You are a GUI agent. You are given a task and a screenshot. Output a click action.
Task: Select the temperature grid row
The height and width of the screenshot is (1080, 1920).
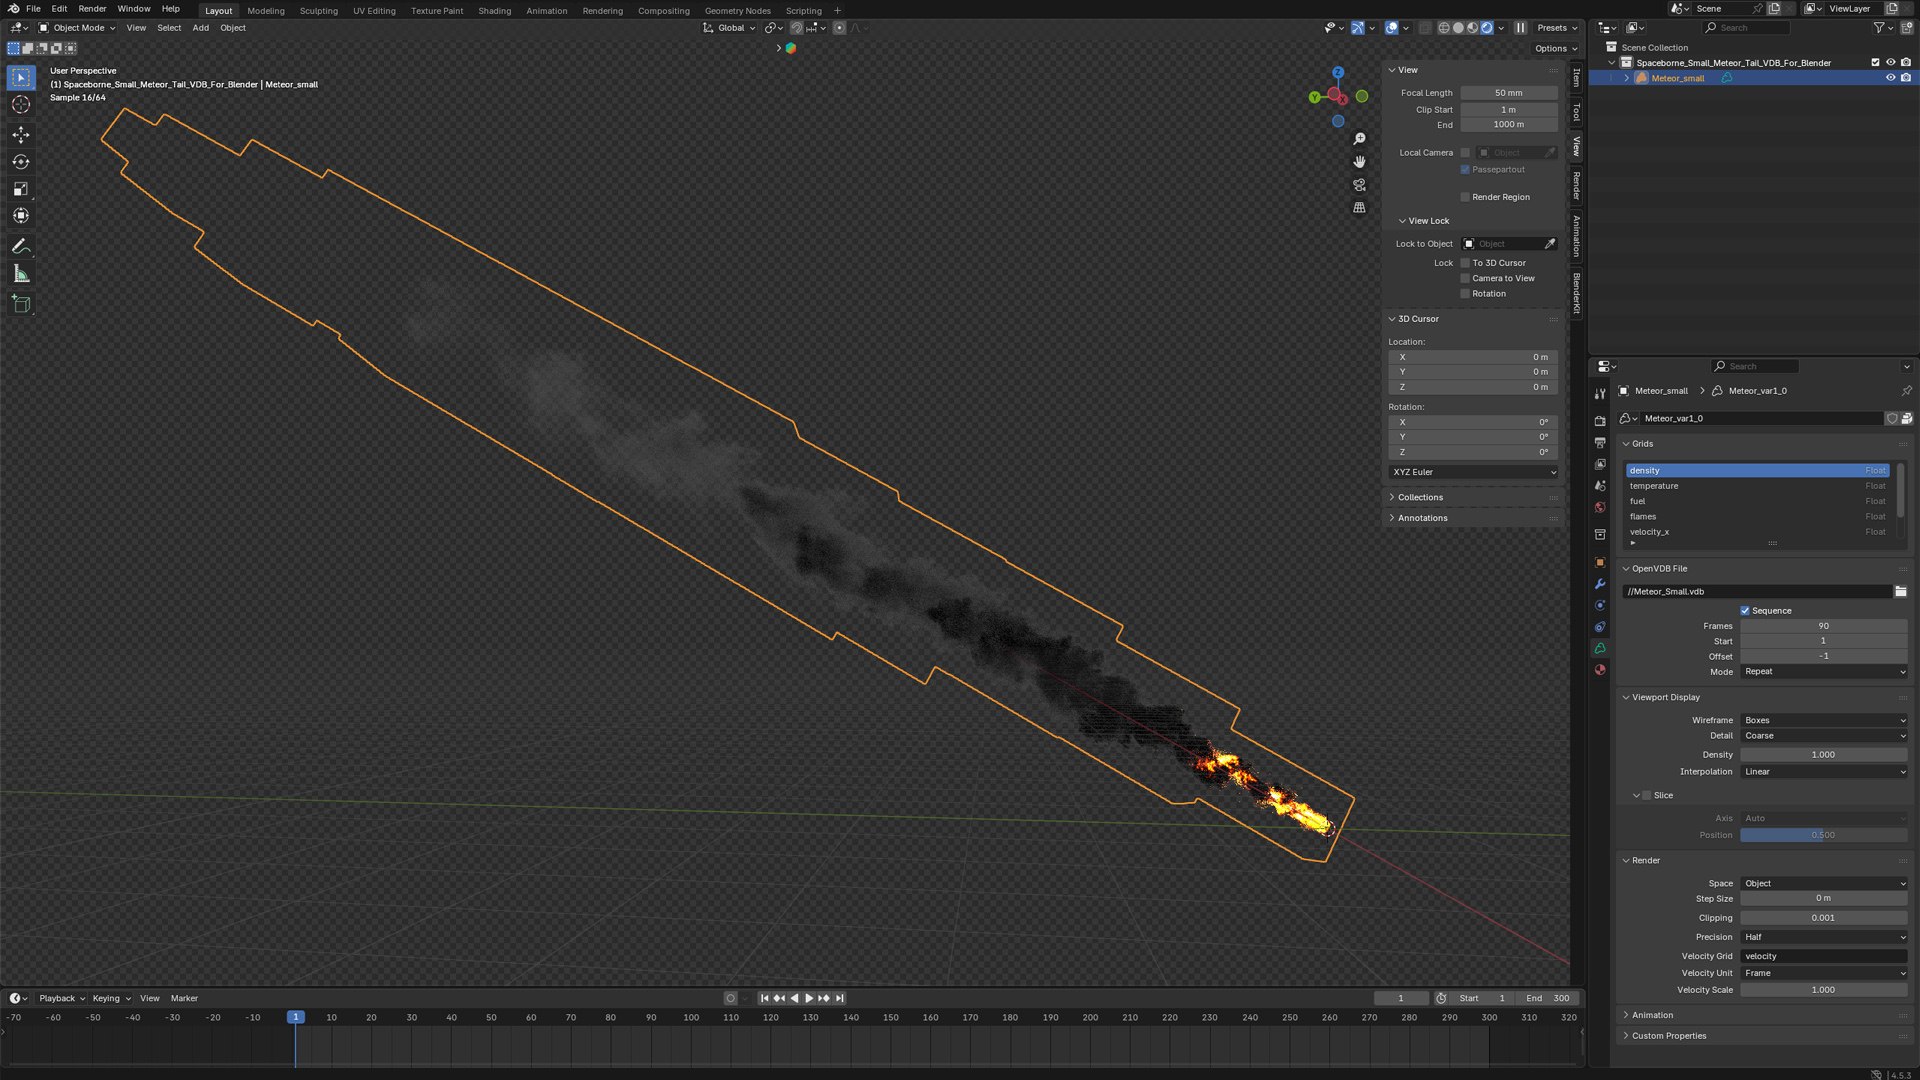click(1757, 486)
